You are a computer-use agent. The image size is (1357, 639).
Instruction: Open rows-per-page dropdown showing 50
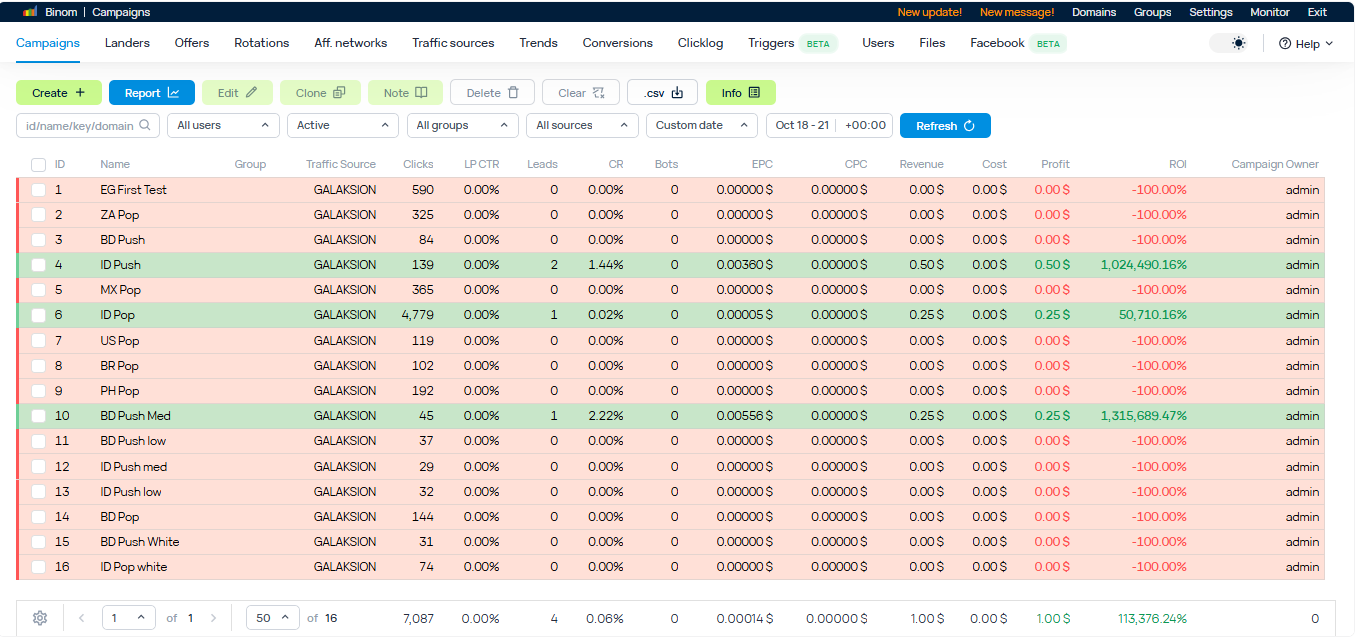coord(273,618)
